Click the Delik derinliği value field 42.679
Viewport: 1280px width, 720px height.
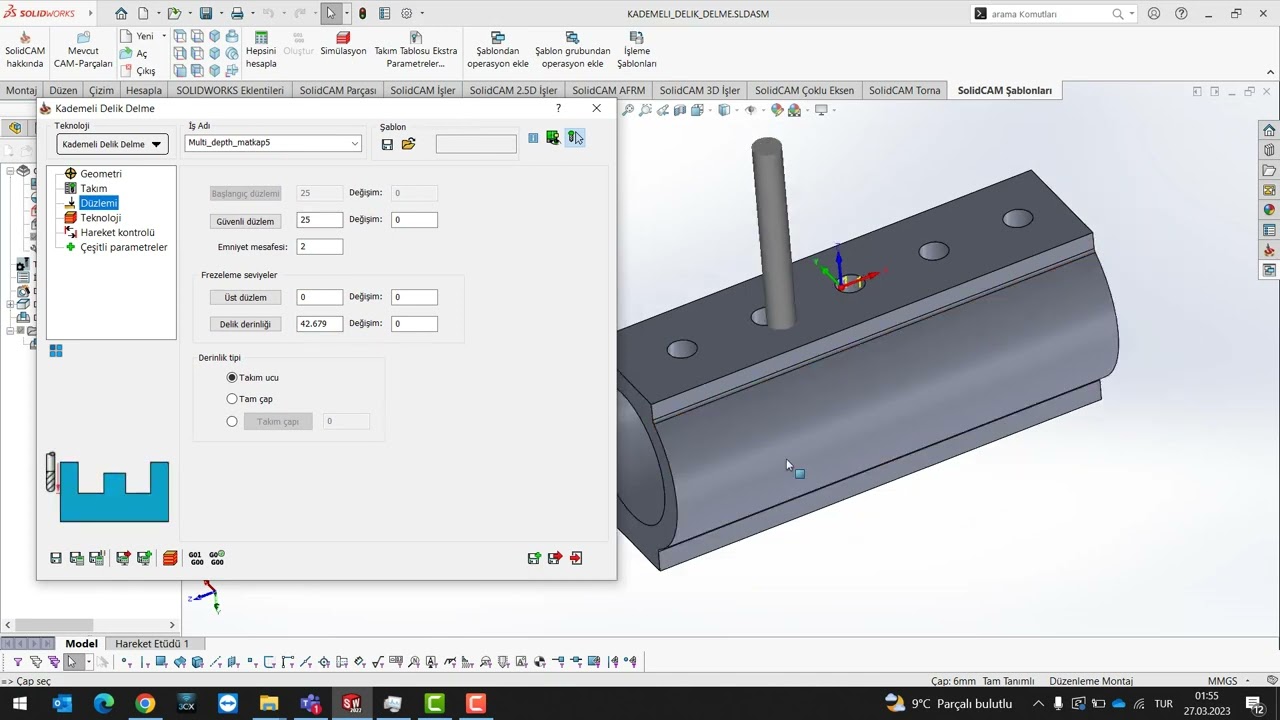[320, 324]
